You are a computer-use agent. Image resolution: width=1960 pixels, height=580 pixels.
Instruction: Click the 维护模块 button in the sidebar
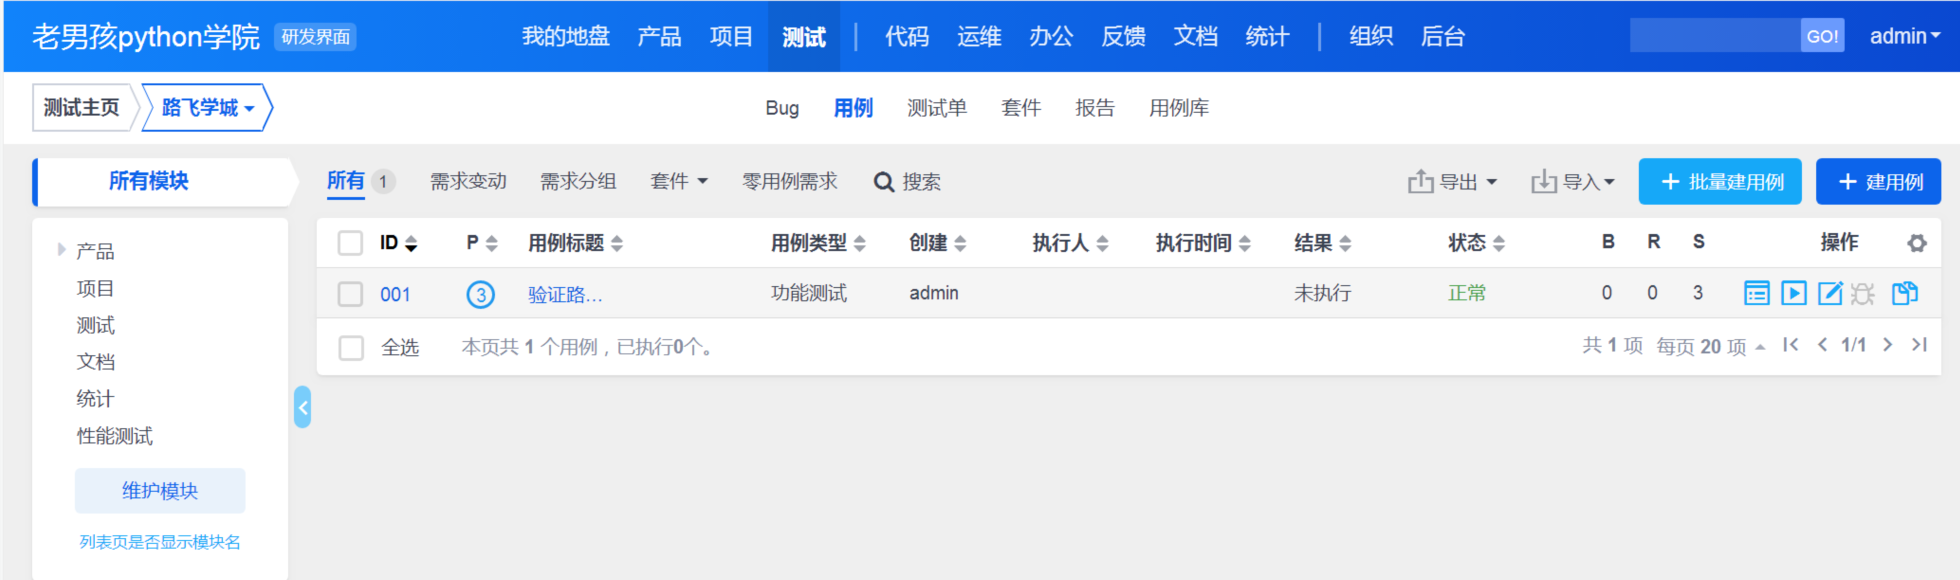click(x=160, y=491)
